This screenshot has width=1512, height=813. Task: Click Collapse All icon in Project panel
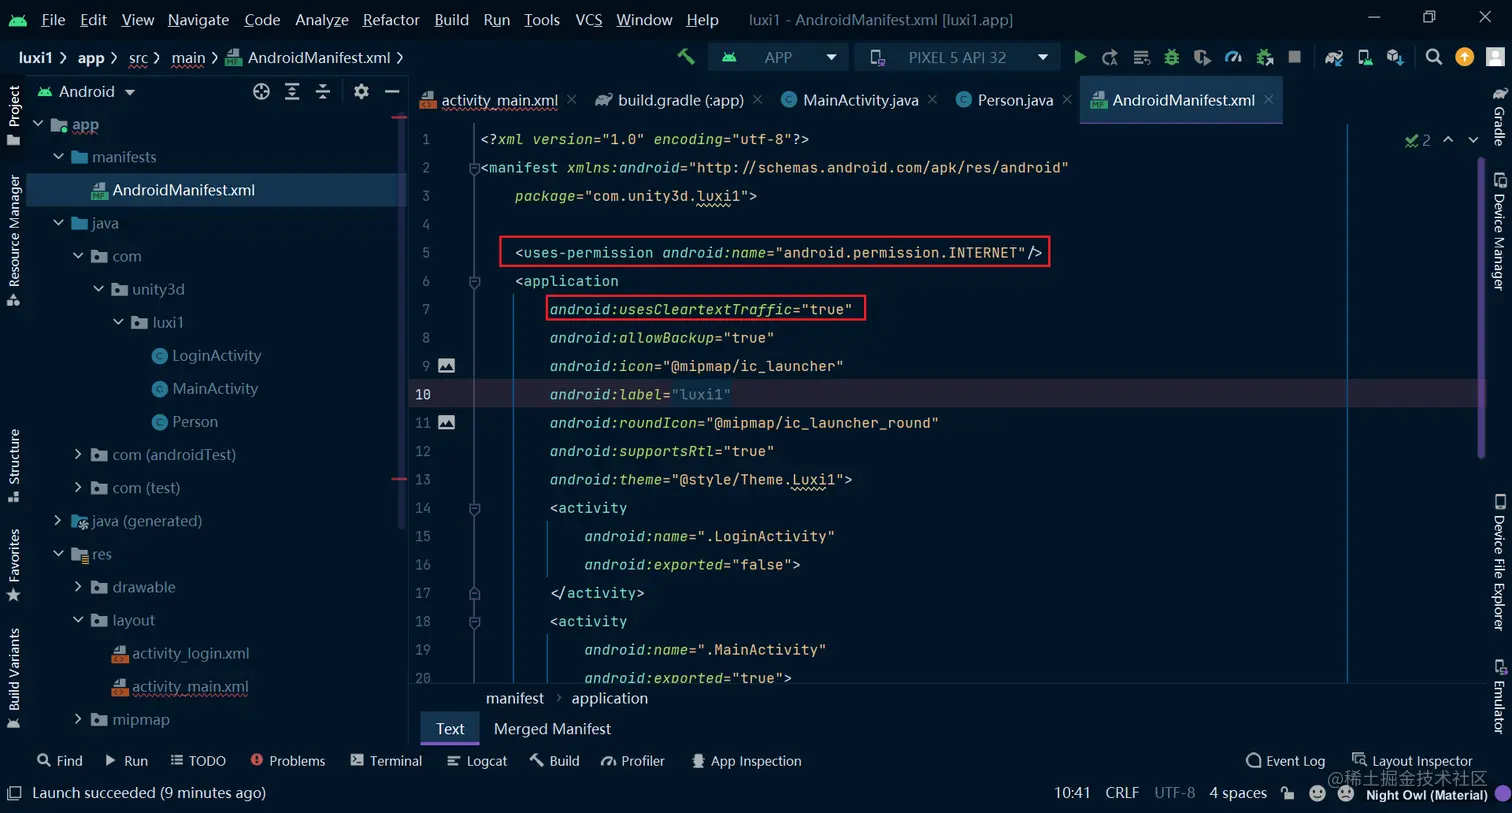click(323, 91)
